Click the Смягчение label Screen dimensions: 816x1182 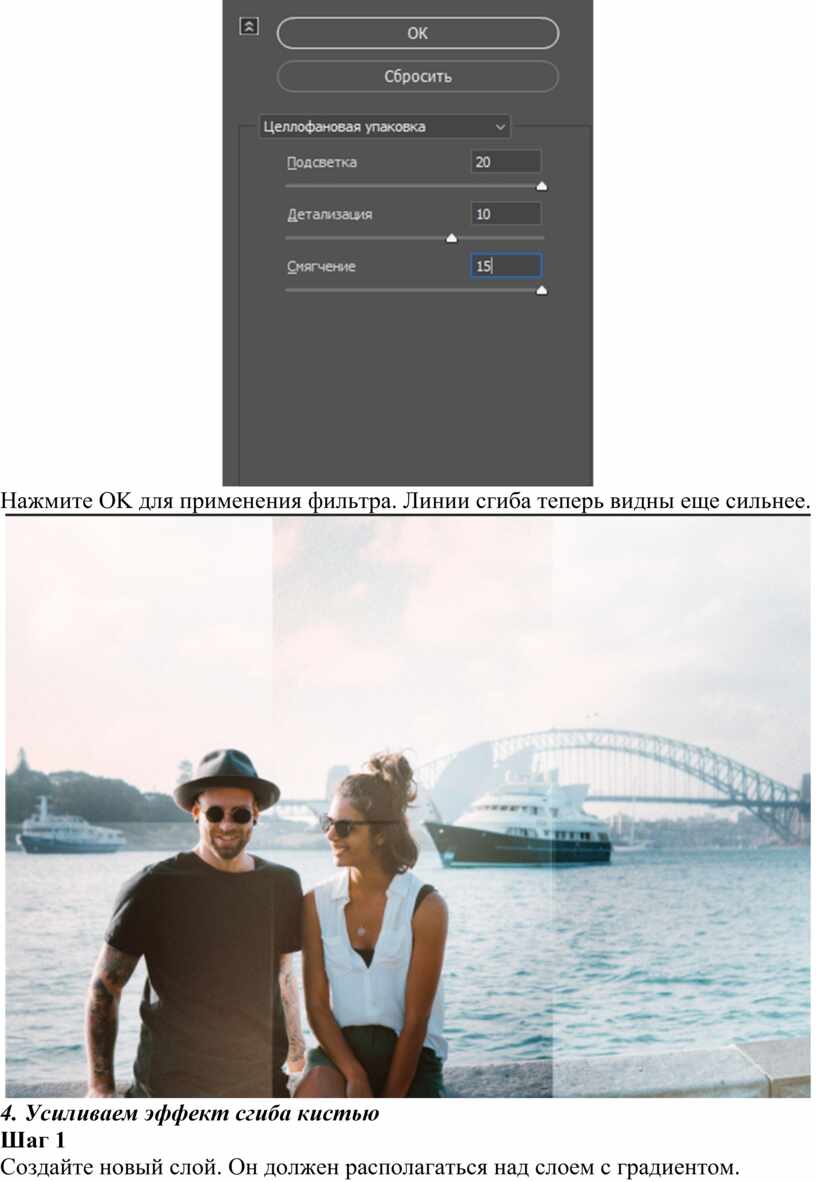321,266
